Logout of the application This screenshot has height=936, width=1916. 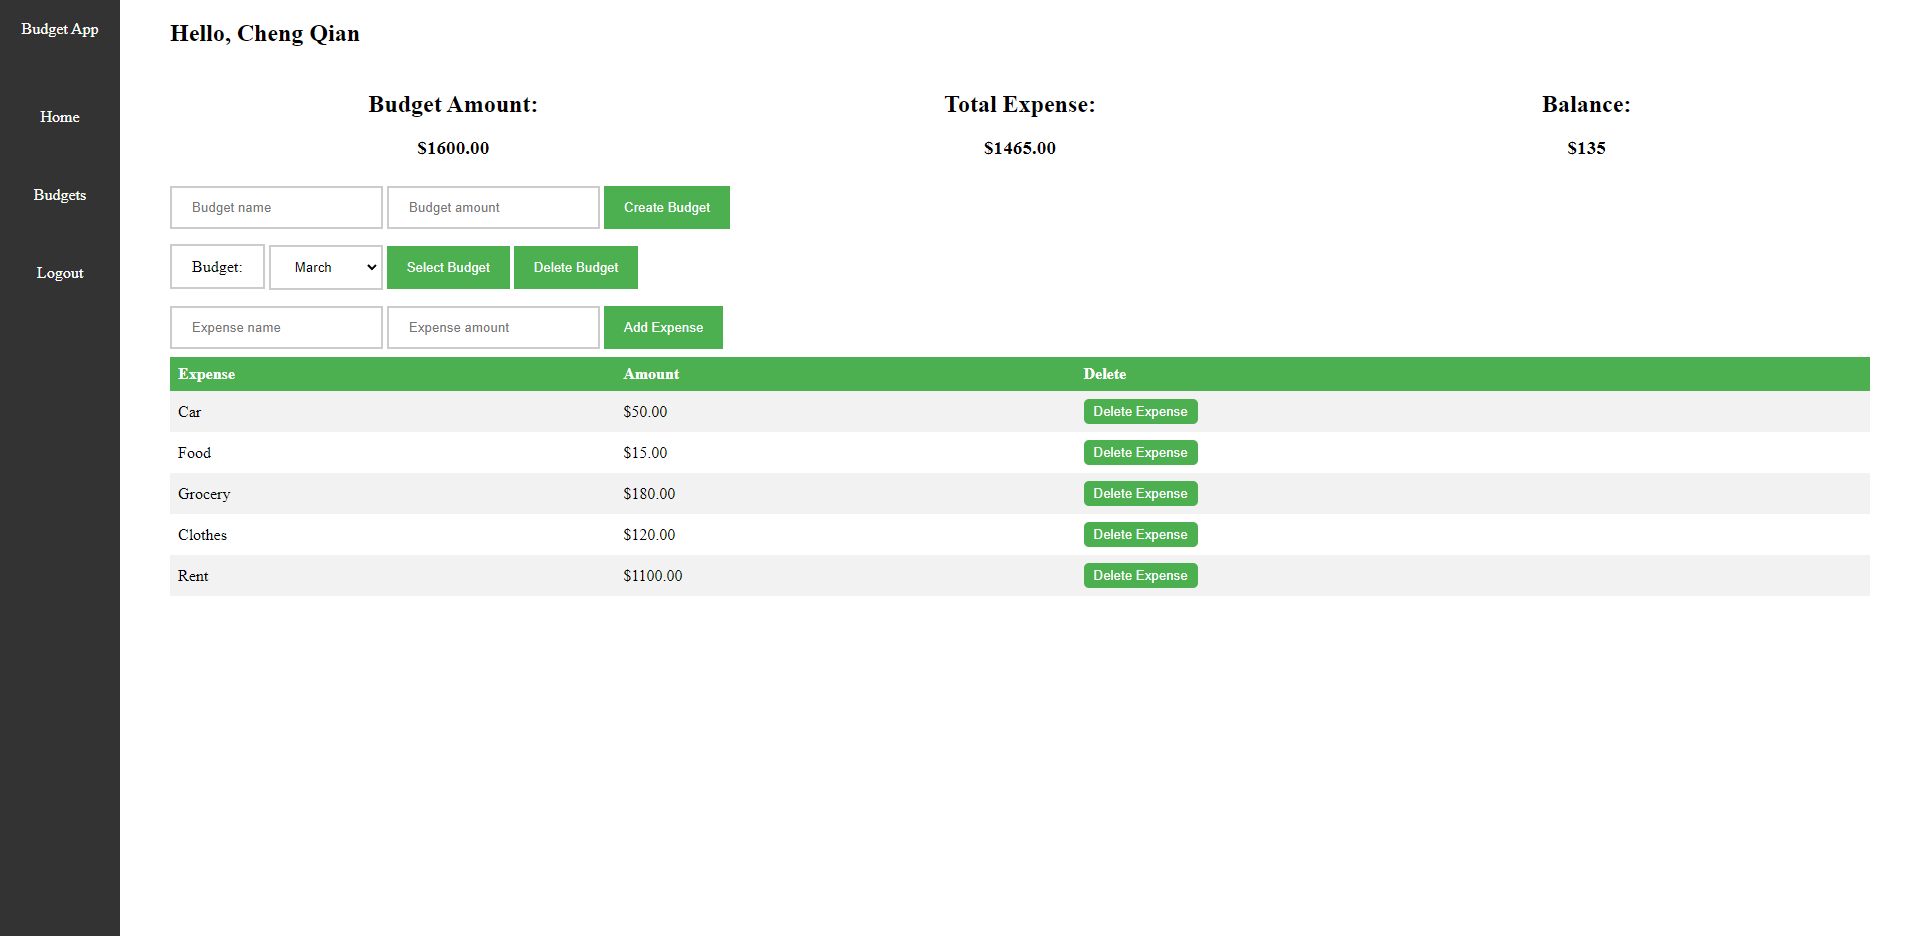[59, 272]
